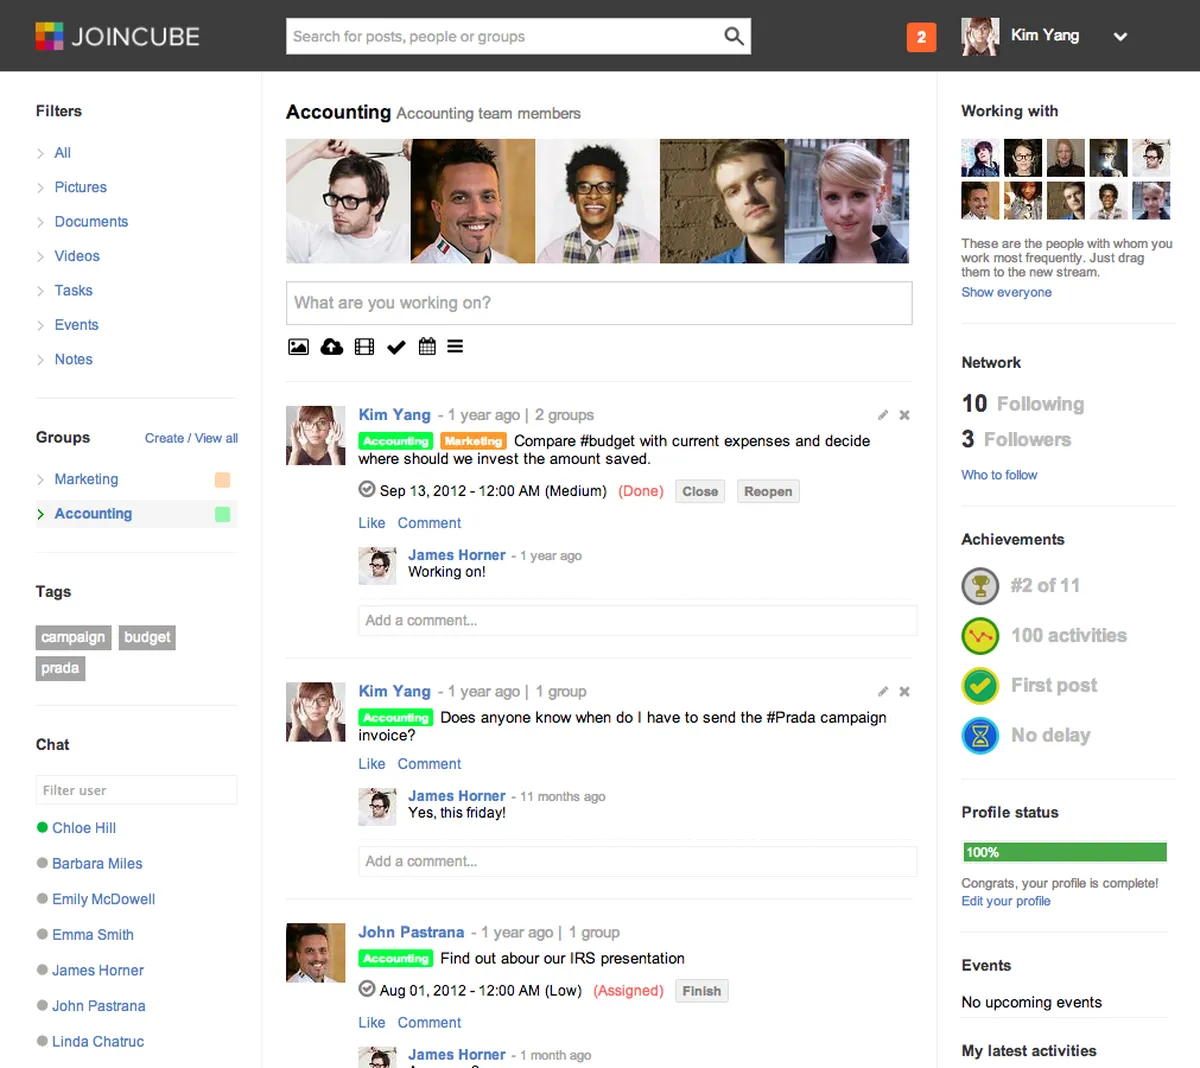The height and width of the screenshot is (1068, 1200).
Task: Create a task using the checkmark icon
Action: pyautogui.click(x=396, y=347)
